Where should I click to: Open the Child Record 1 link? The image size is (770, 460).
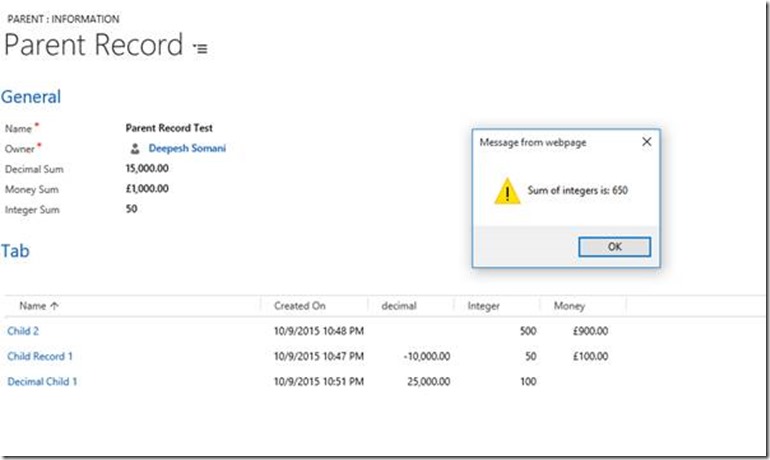[x=40, y=356]
